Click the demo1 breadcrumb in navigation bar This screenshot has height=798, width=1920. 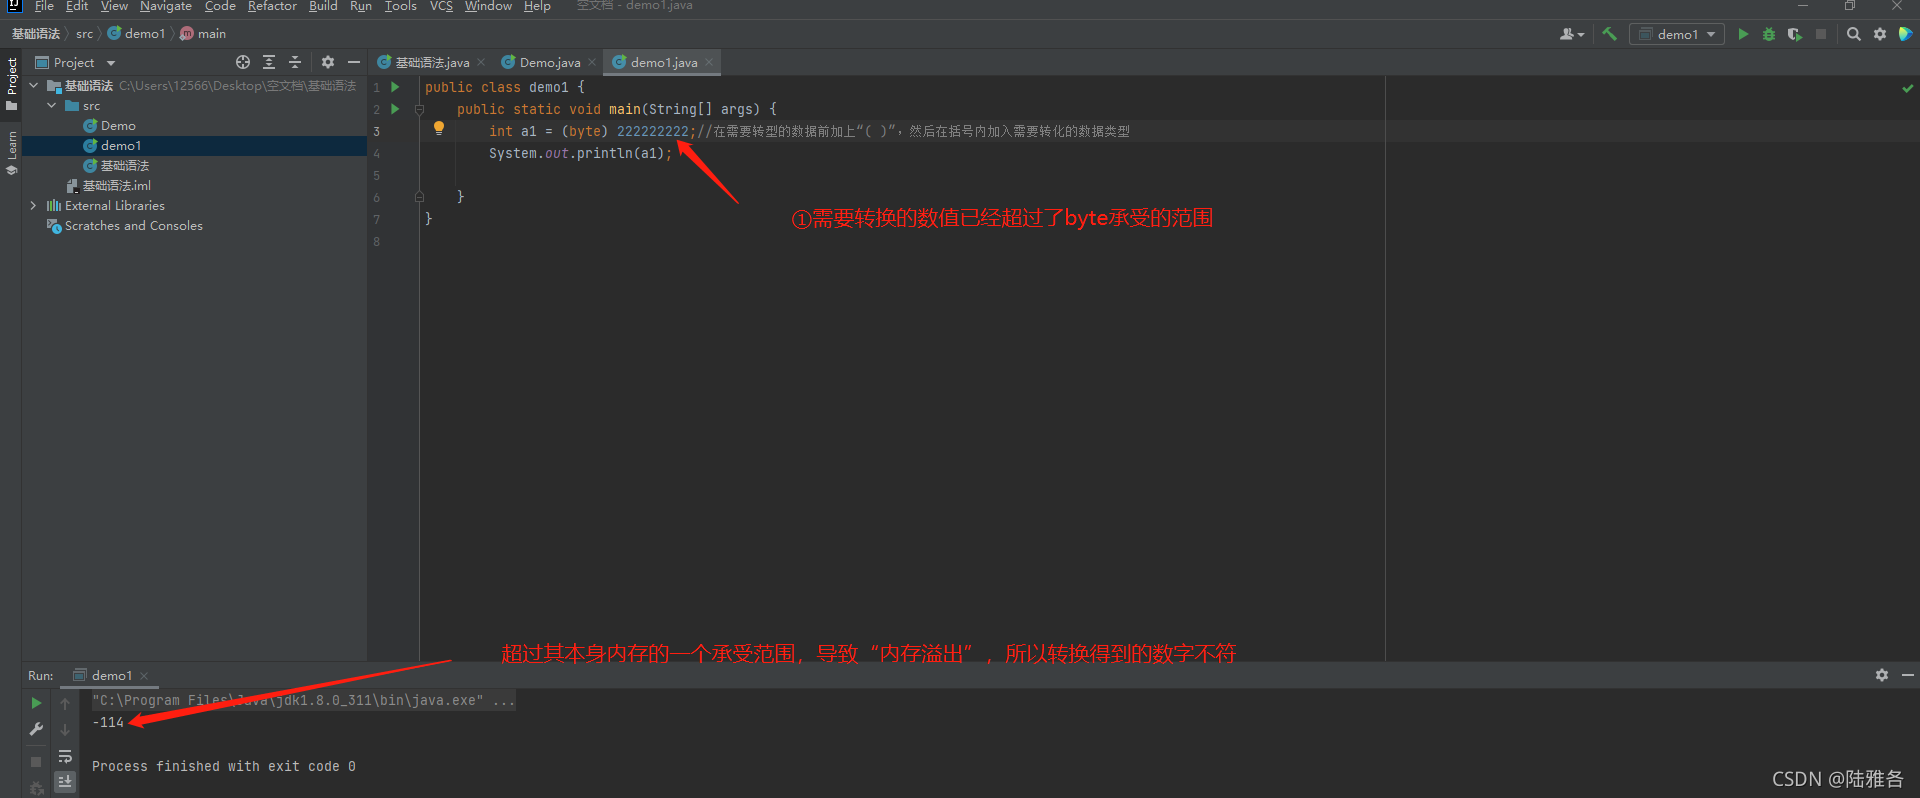coord(136,34)
